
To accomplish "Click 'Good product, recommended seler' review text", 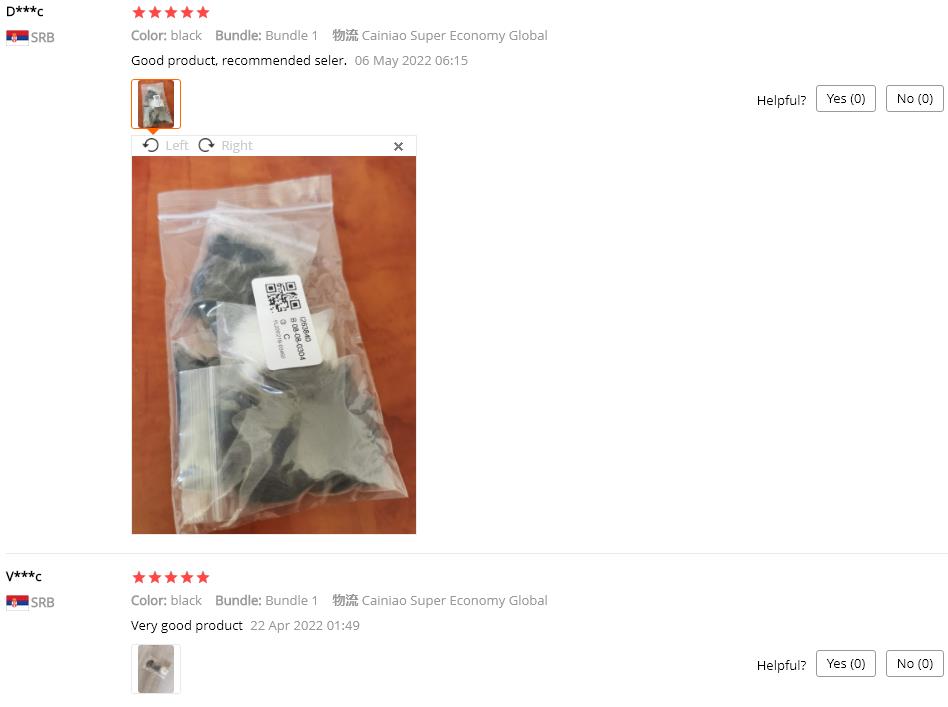I will [x=239, y=60].
